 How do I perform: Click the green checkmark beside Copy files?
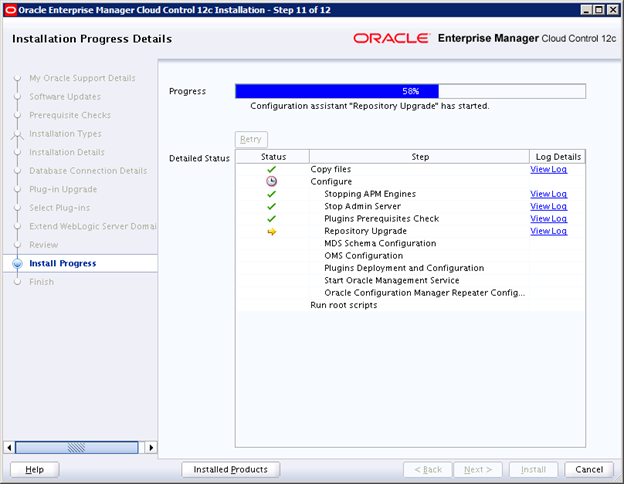coord(271,169)
